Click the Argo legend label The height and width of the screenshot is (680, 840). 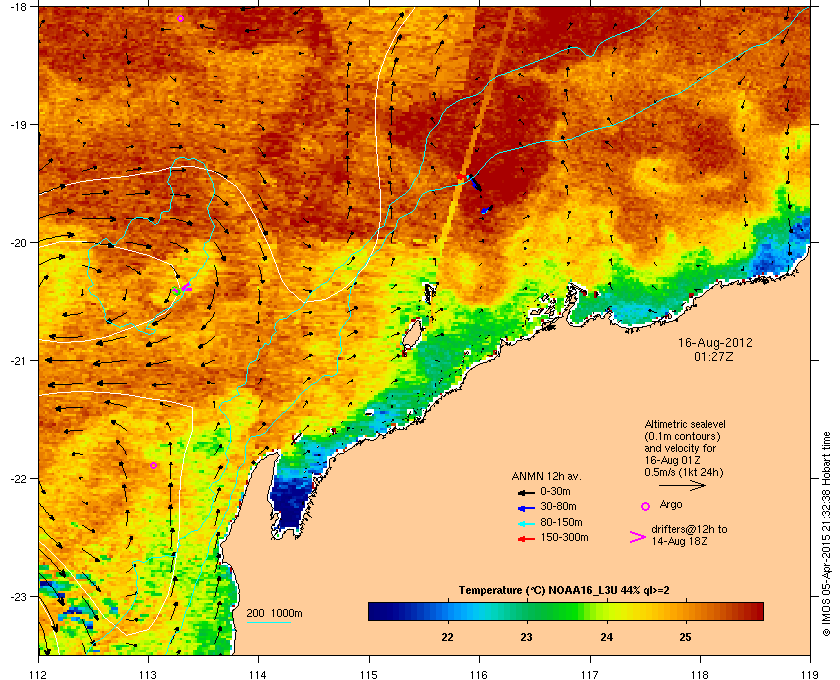pos(671,504)
